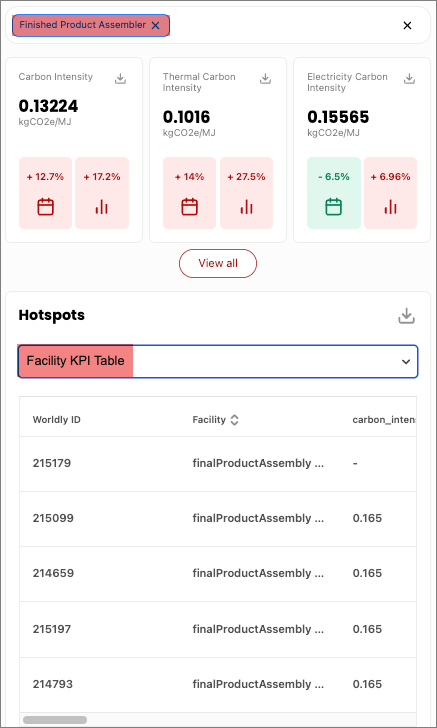
Task: Click facility name in row 214793
Action: tap(258, 685)
